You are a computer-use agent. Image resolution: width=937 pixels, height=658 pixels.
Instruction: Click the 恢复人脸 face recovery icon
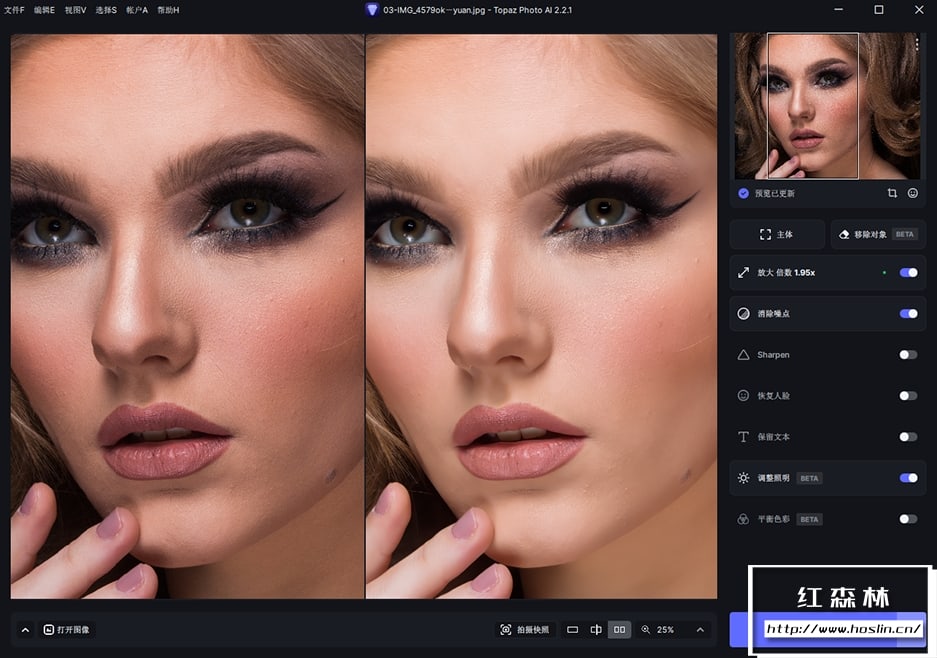[x=743, y=396]
